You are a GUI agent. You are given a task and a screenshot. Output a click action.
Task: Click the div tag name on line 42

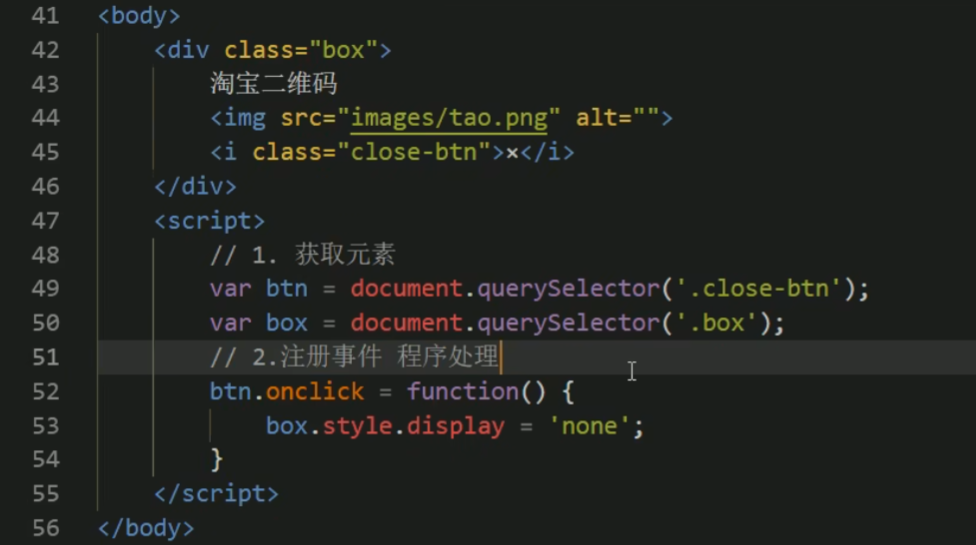188,50
